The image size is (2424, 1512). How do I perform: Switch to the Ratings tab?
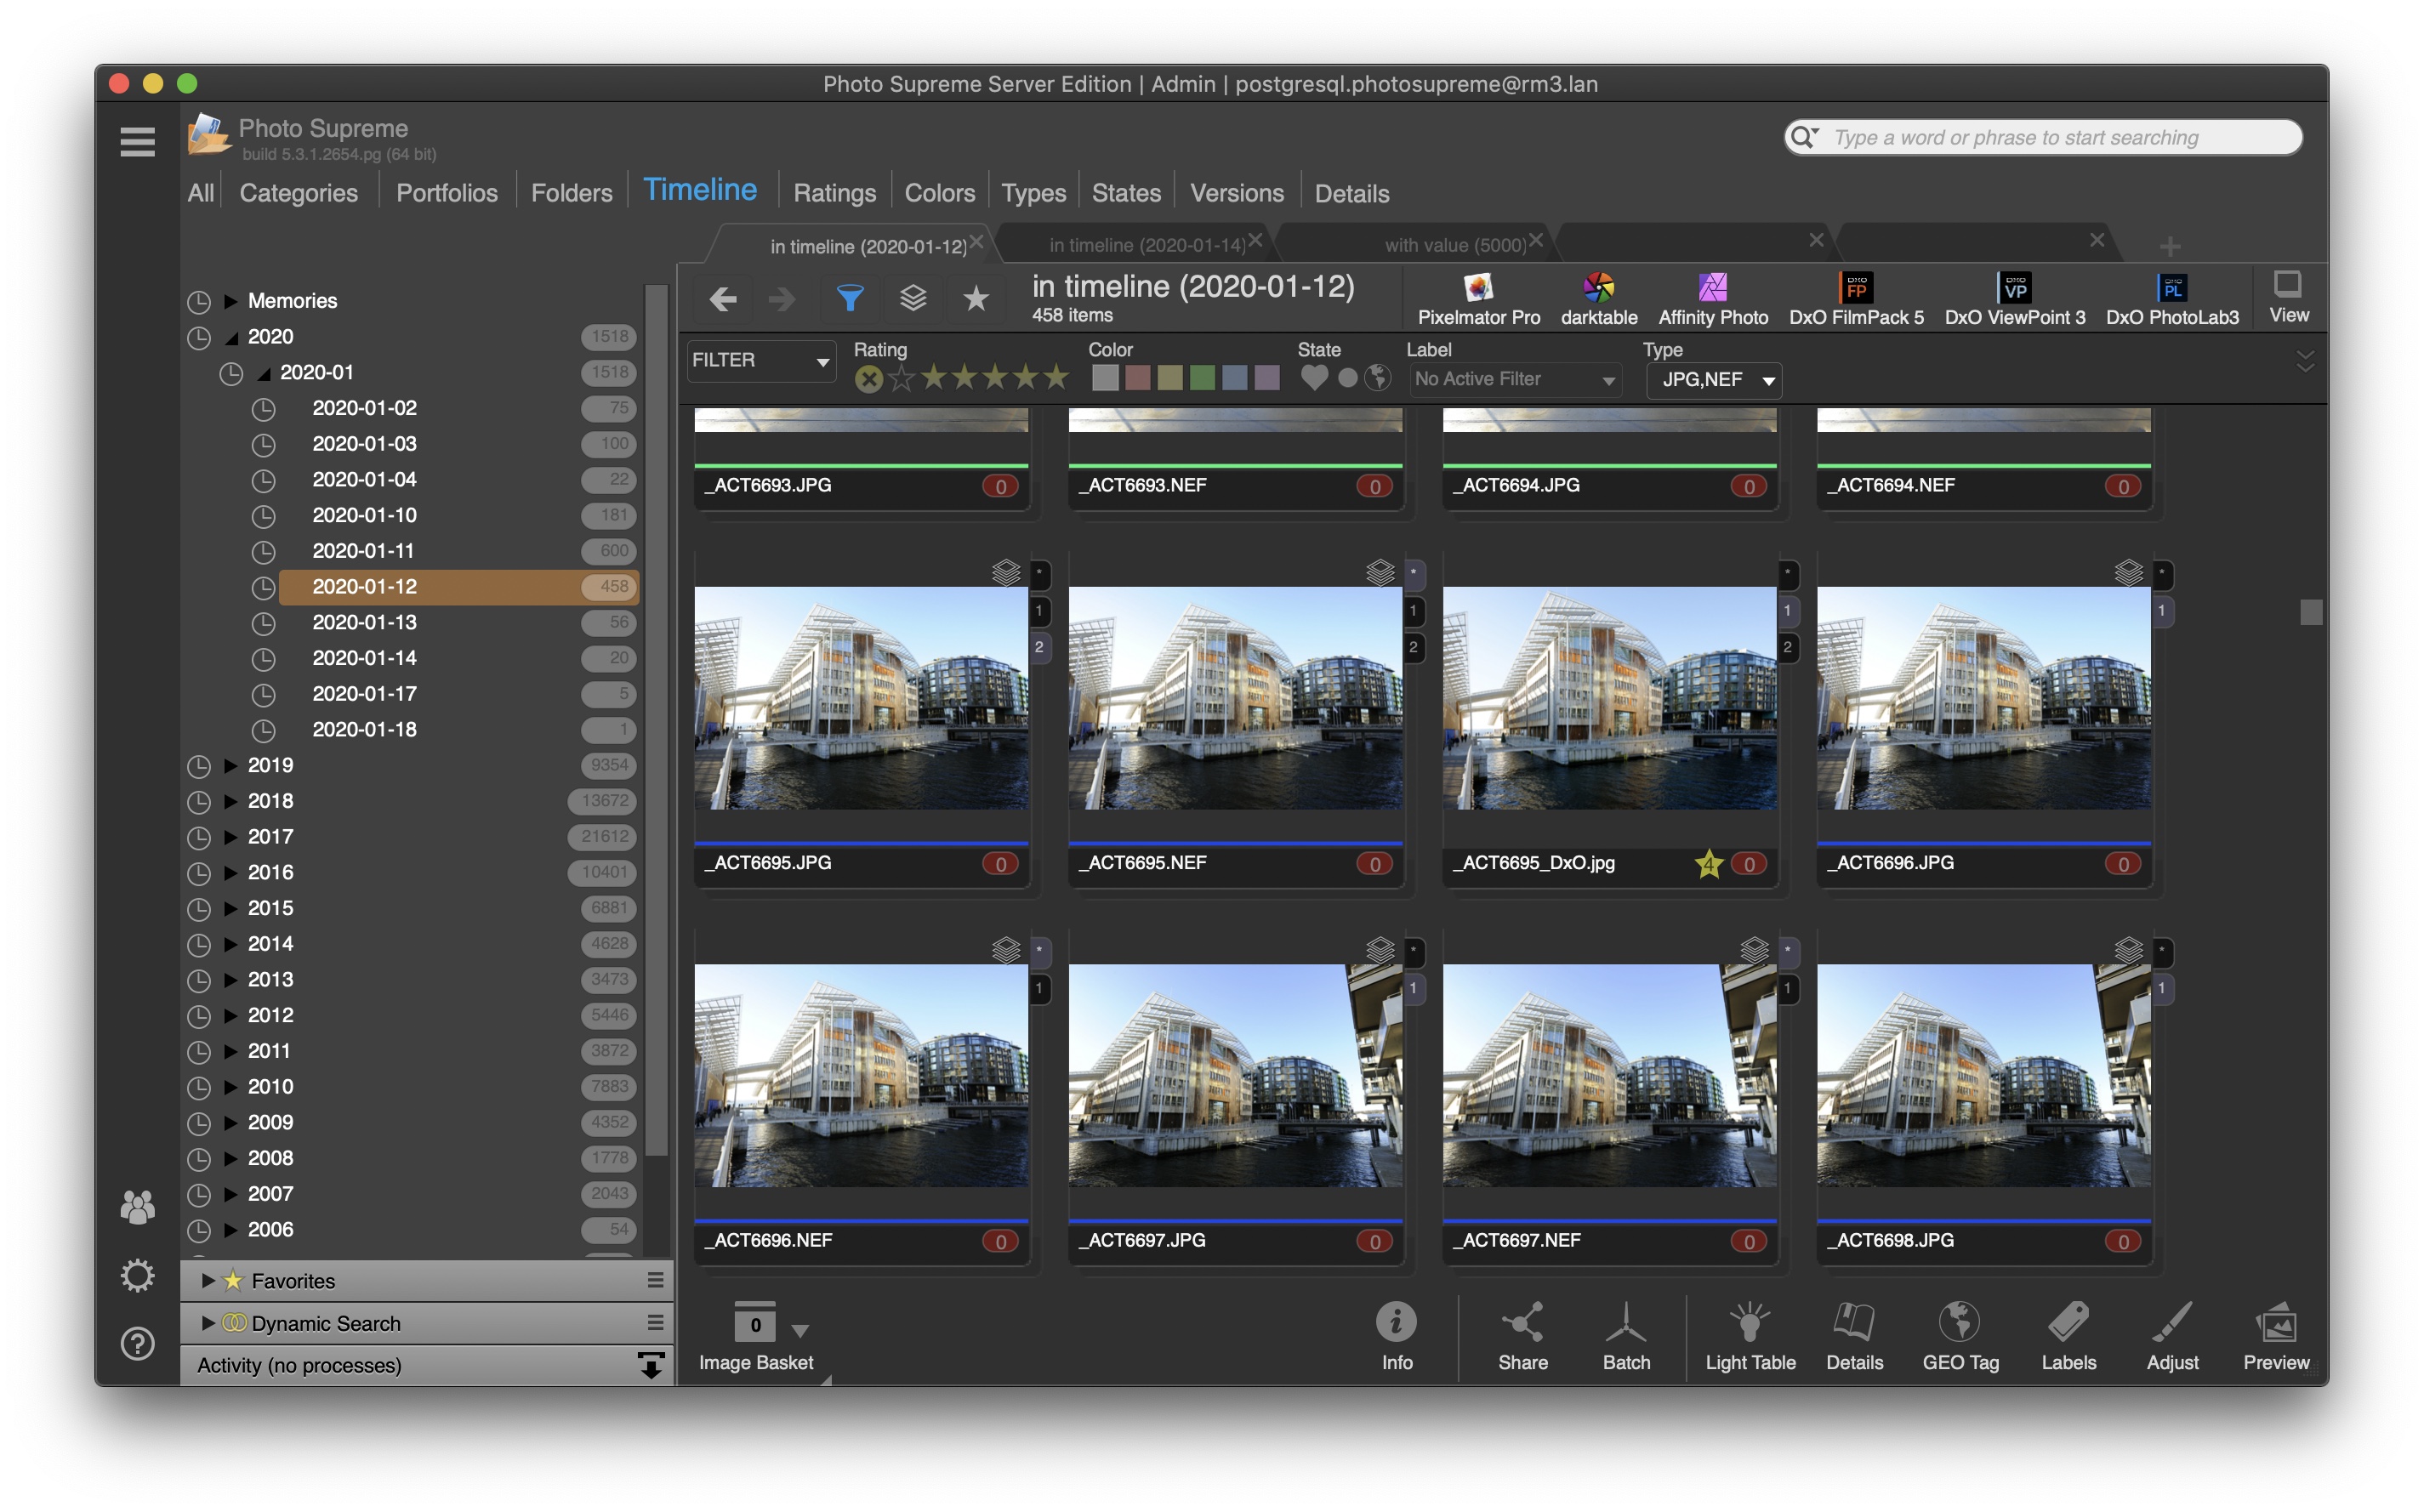point(834,193)
